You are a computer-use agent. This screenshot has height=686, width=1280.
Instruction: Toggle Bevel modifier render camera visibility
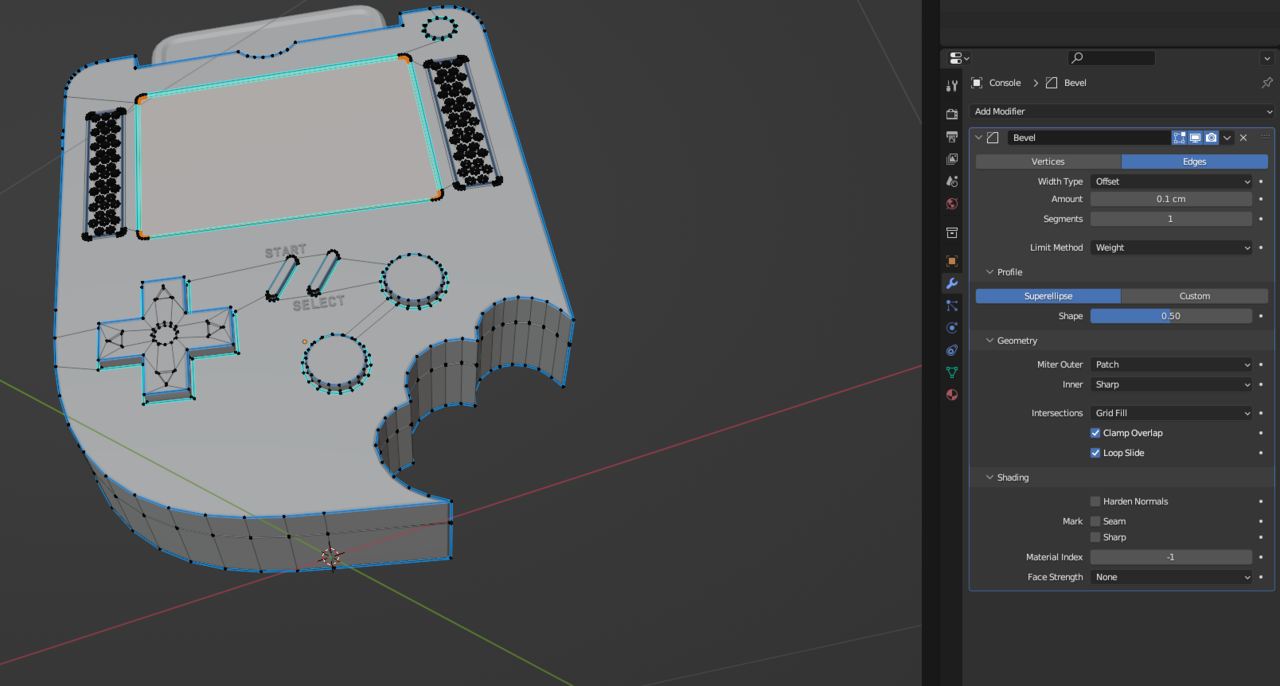1211,138
